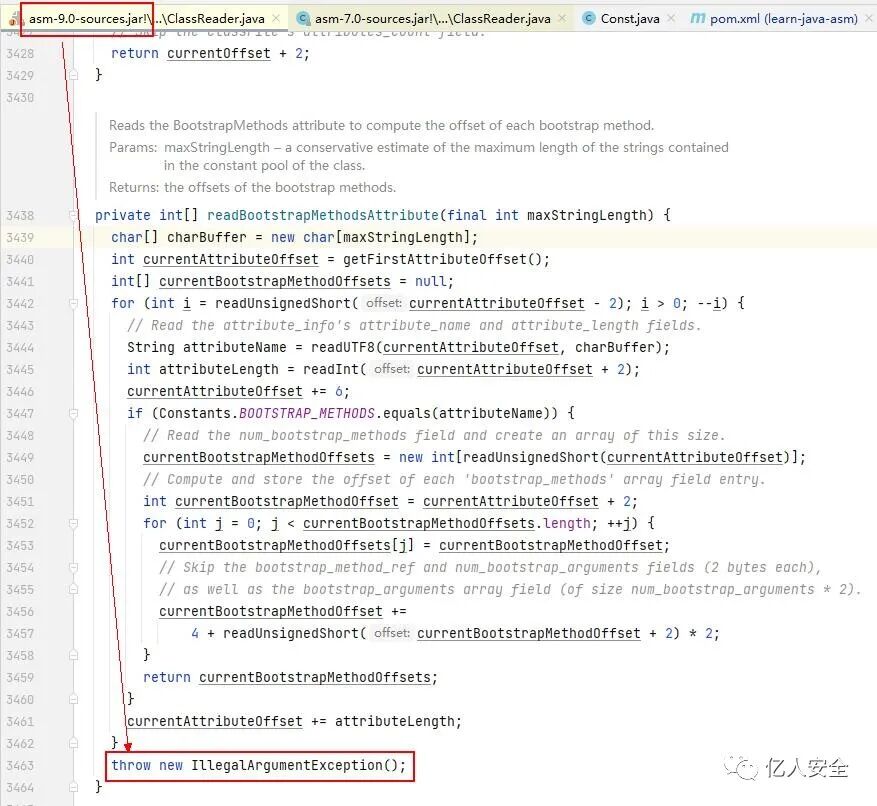Click the 'Compute and store the offset' comment
The width and height of the screenshot is (877, 806).
point(454,479)
